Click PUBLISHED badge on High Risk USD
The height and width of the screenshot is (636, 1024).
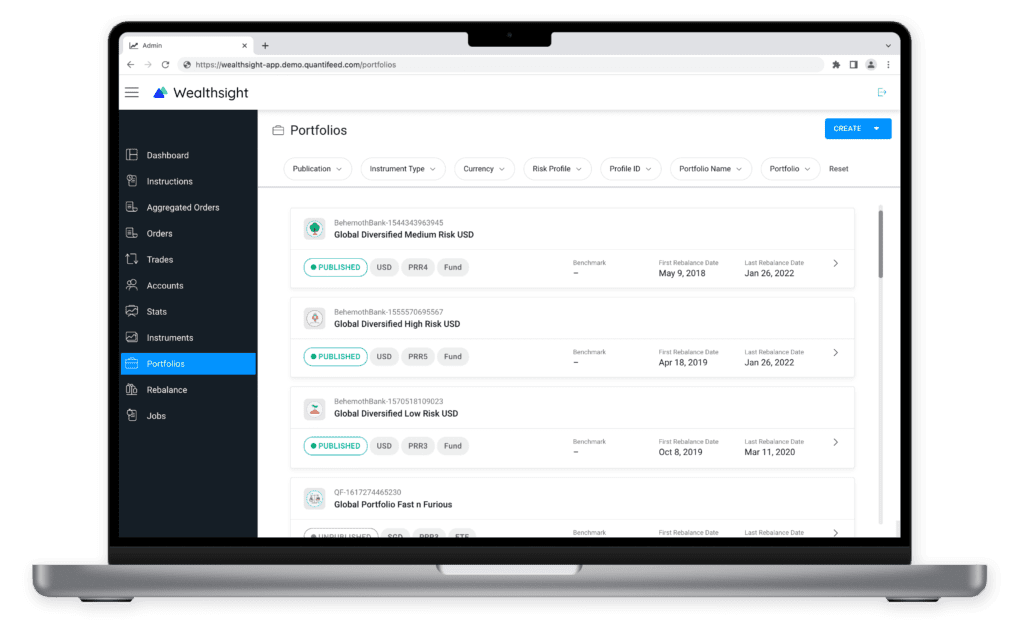pyautogui.click(x=336, y=357)
